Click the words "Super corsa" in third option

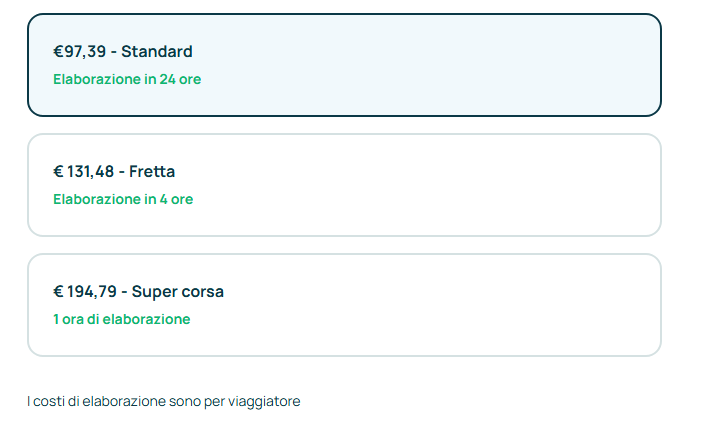(177, 292)
